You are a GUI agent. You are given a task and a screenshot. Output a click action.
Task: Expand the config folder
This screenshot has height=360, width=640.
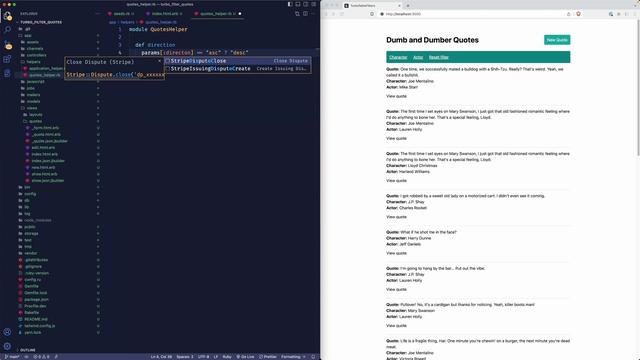pyautogui.click(x=30, y=194)
